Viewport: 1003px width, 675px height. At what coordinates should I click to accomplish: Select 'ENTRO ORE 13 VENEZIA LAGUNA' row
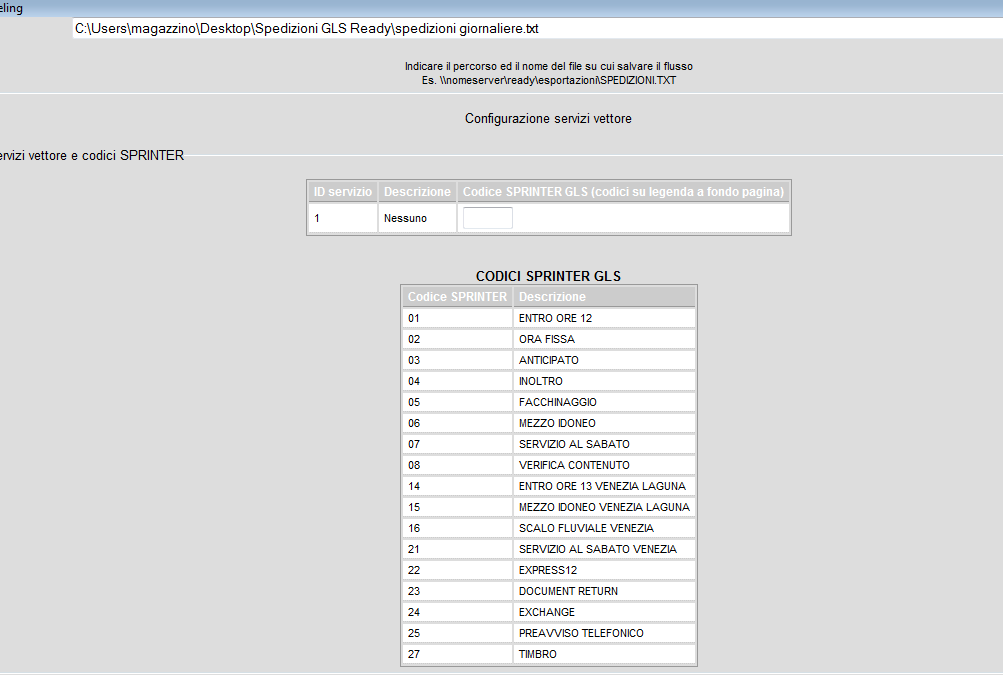tap(549, 486)
